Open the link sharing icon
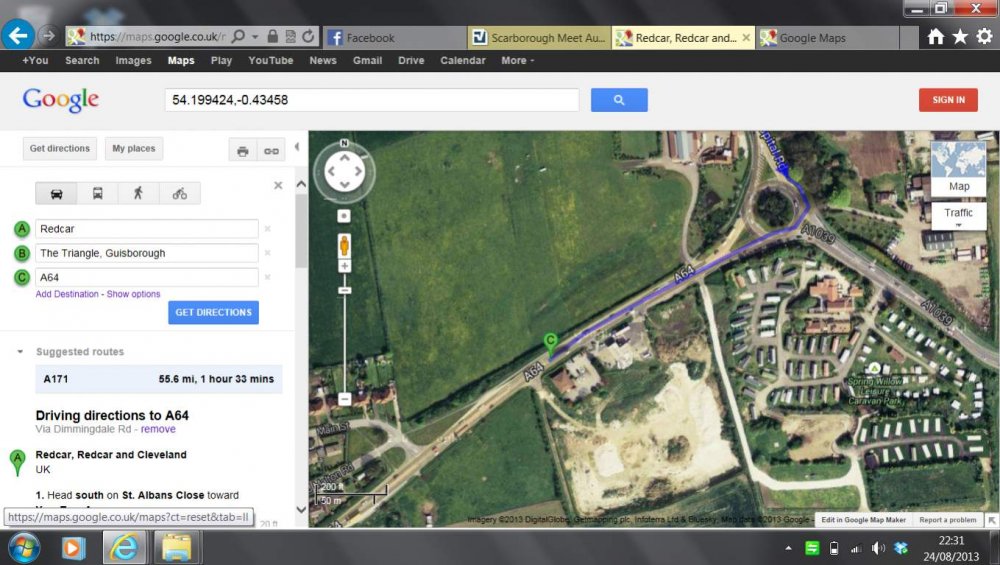This screenshot has height=565, width=1000. click(x=270, y=151)
